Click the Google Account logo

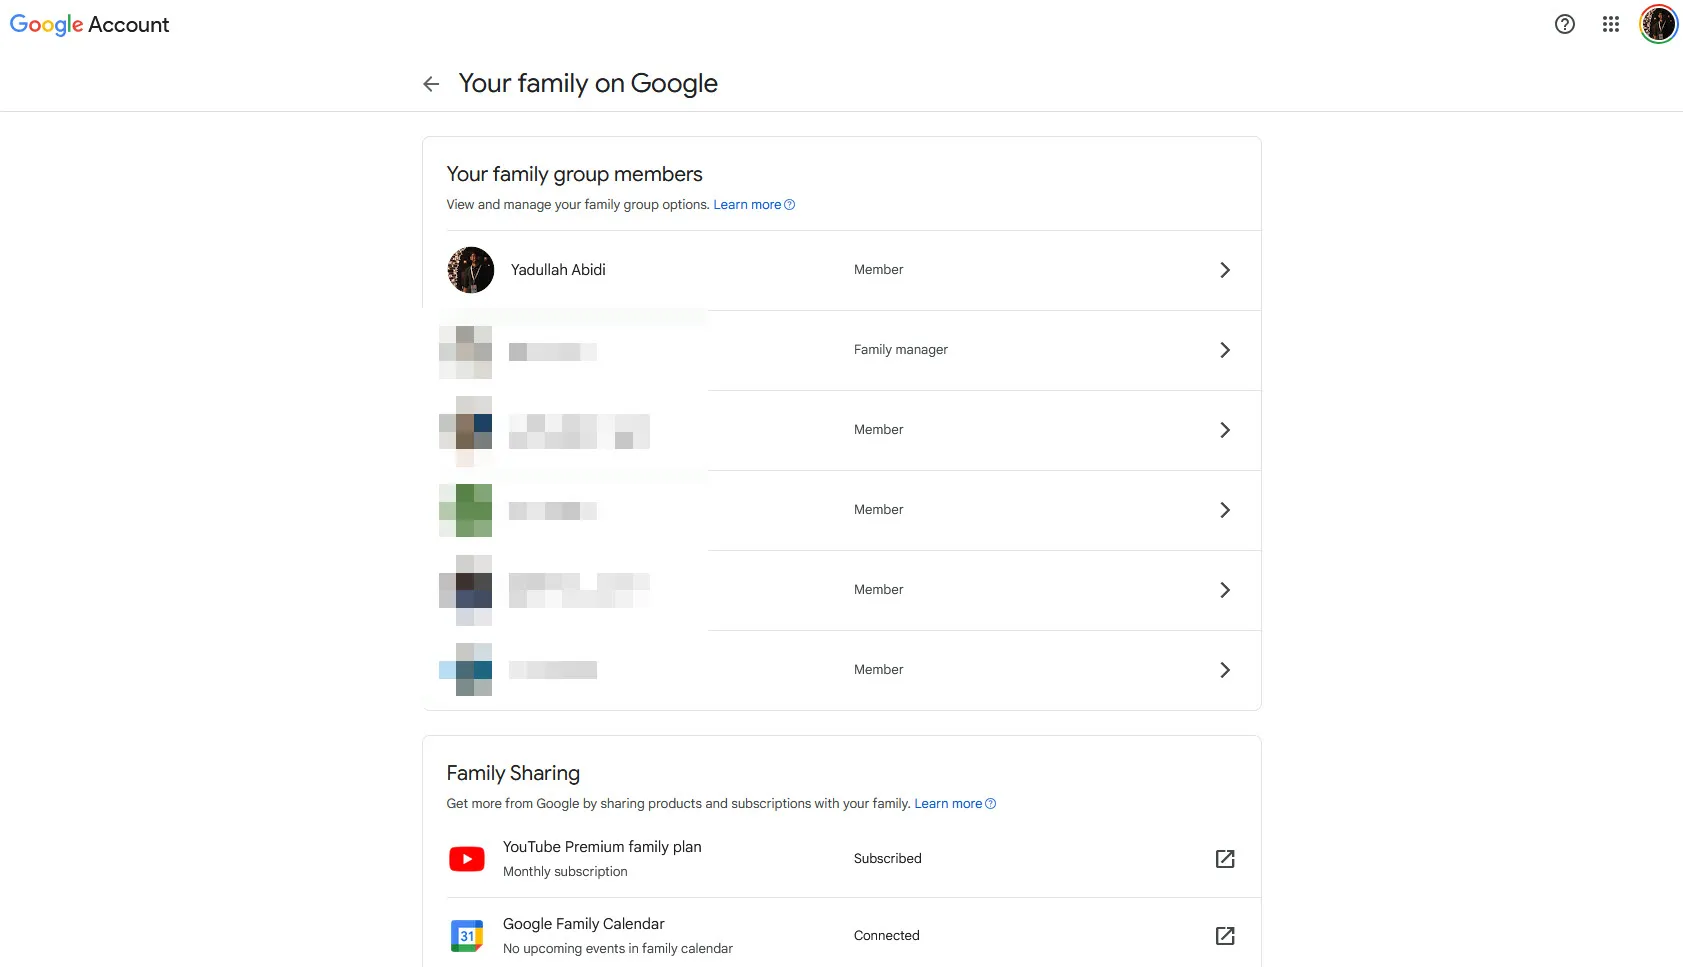(x=89, y=24)
